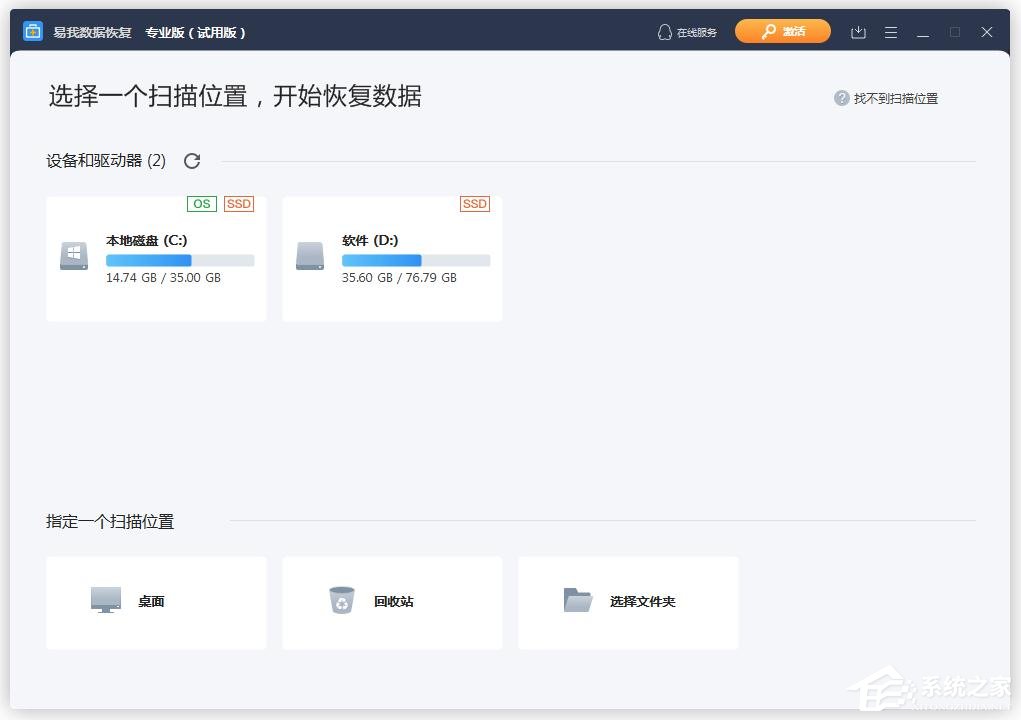Image resolution: width=1021 pixels, height=720 pixels.
Task: Open the 在线服务 online support chat
Action: (687, 31)
